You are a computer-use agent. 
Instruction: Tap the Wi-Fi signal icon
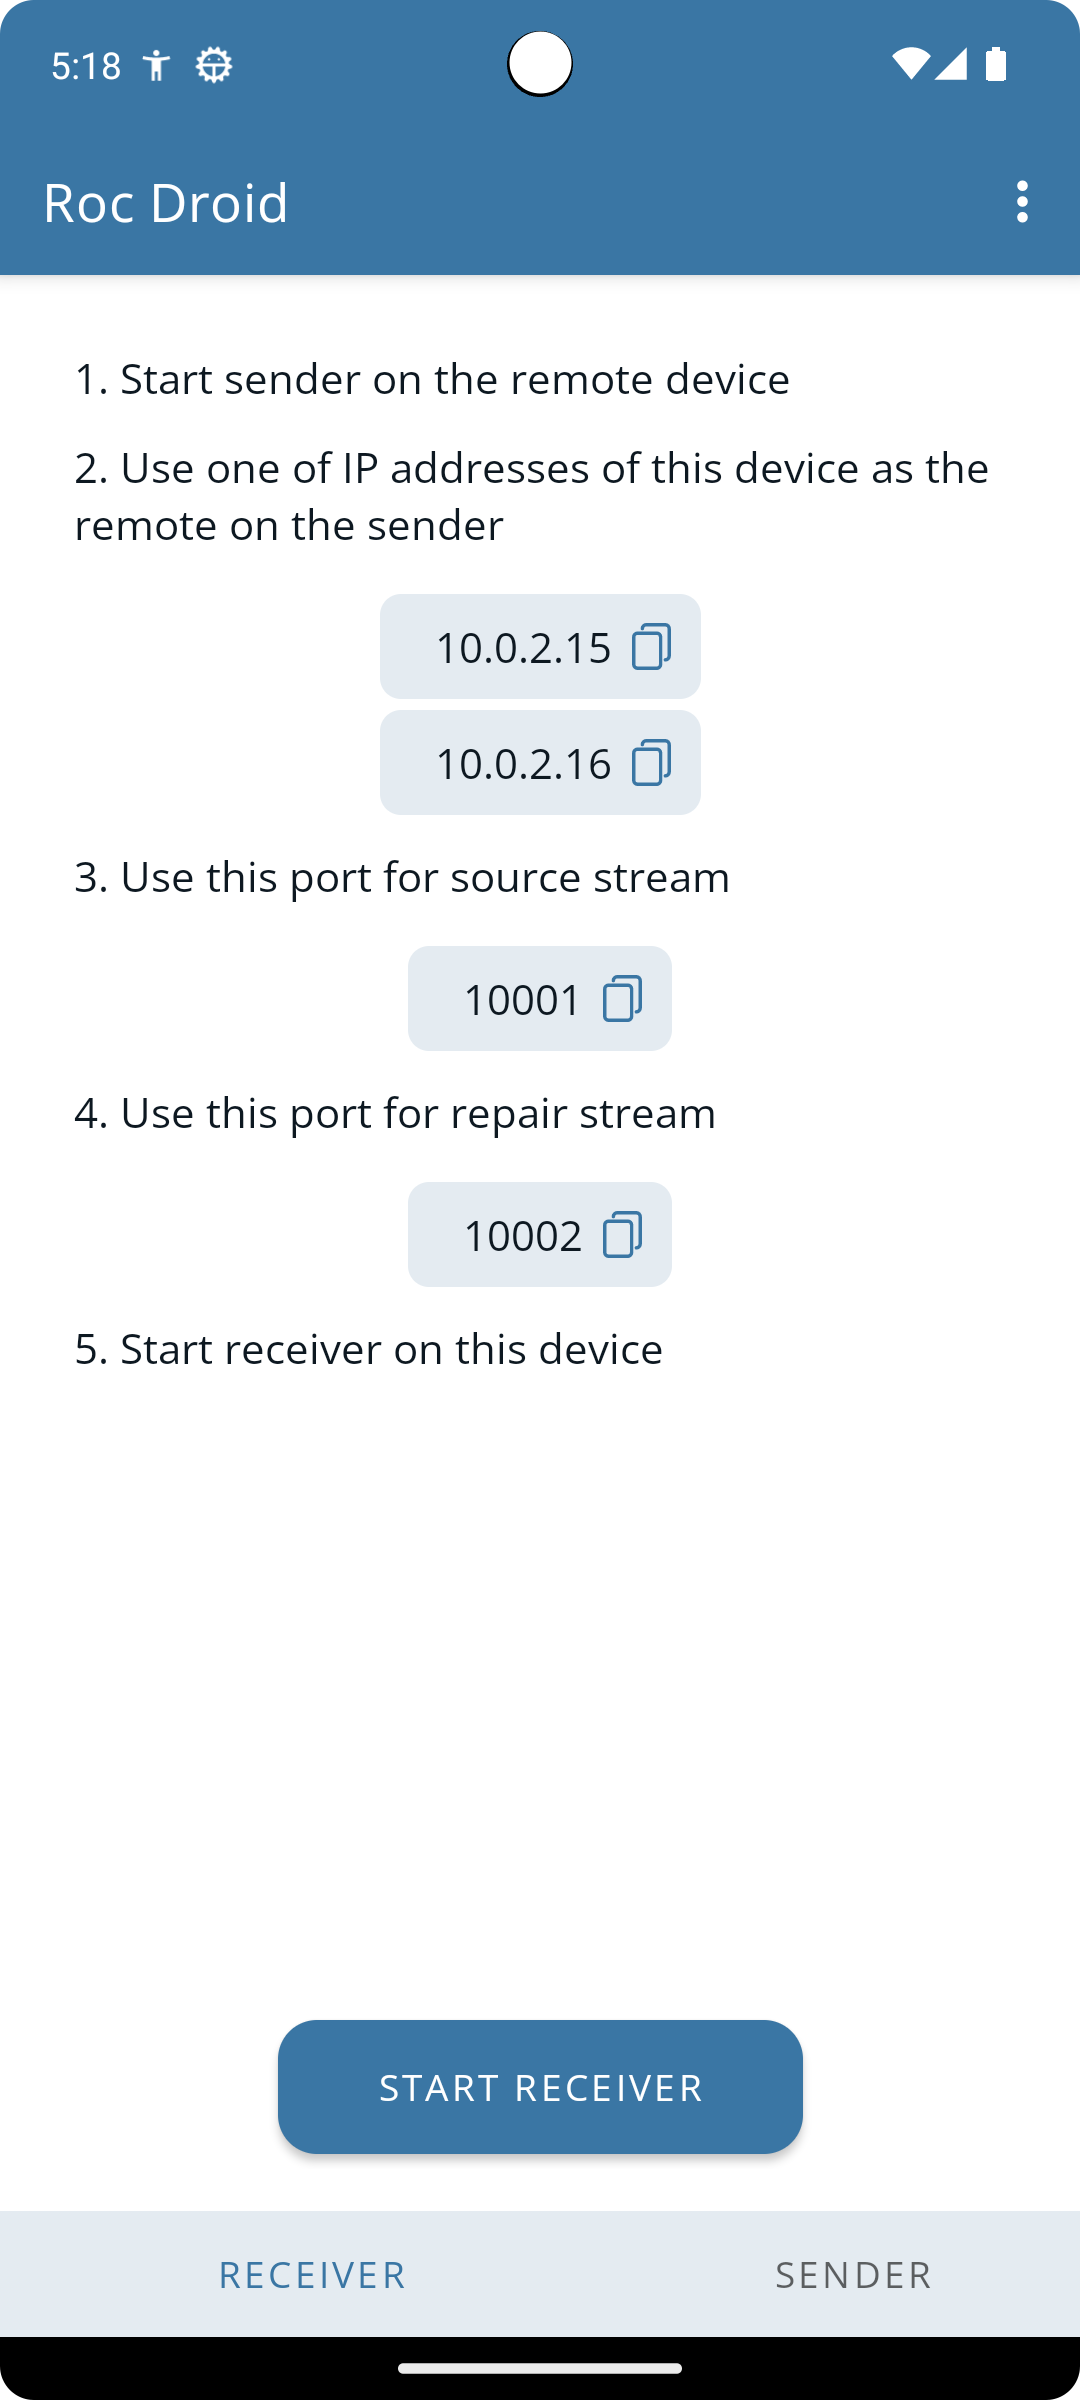910,64
